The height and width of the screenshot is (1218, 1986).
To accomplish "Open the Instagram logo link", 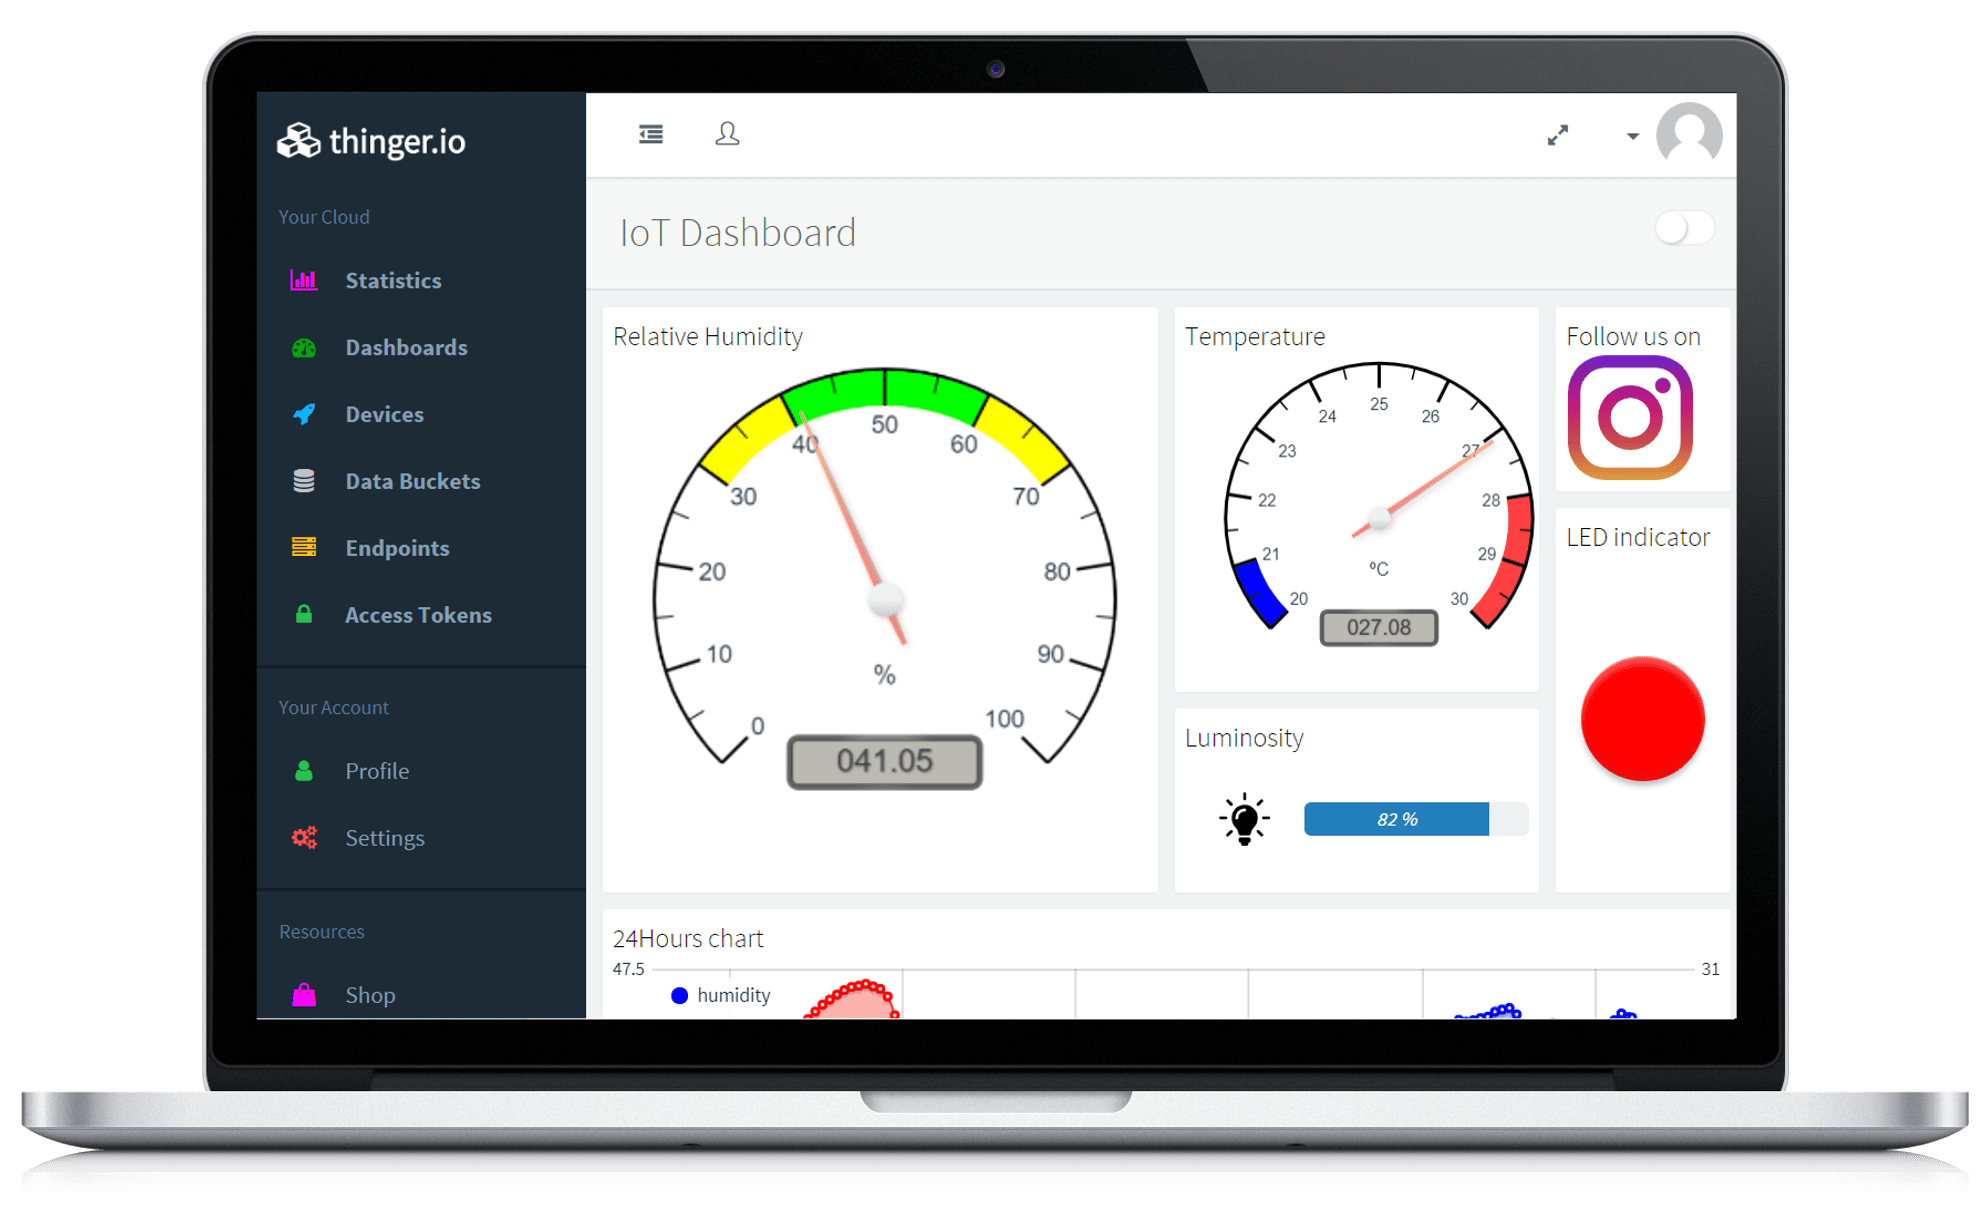I will click(1630, 418).
